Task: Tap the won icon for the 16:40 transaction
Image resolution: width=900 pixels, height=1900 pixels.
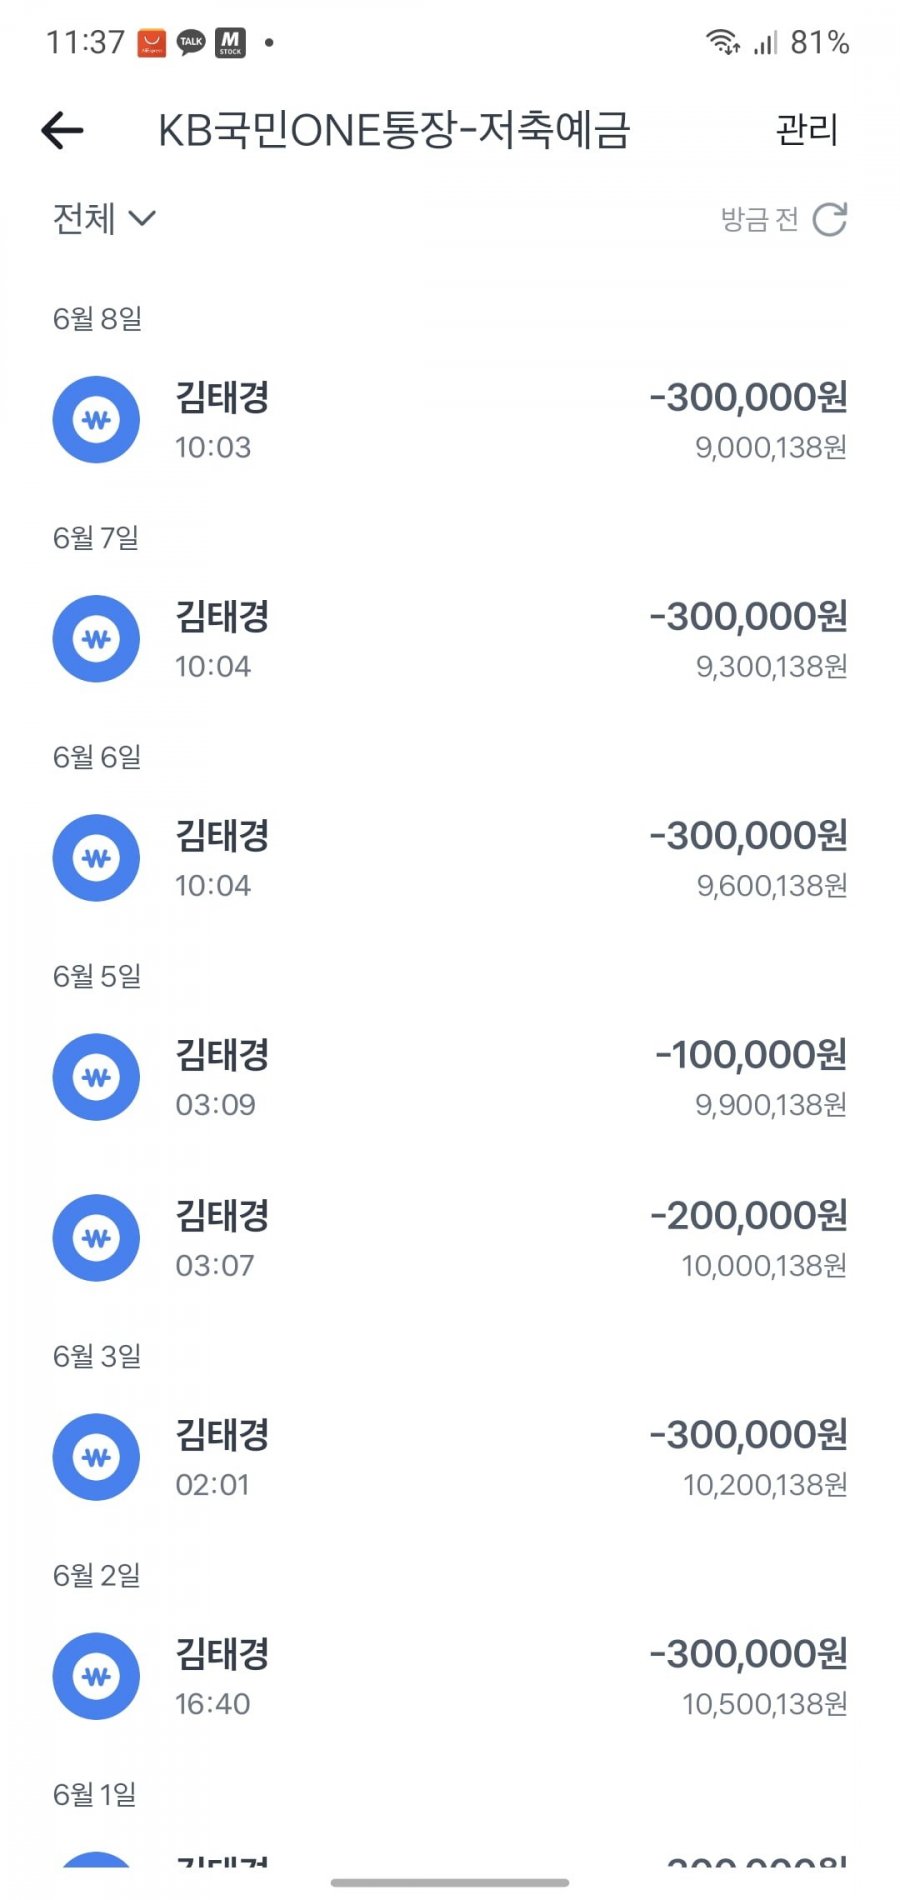Action: point(96,1676)
